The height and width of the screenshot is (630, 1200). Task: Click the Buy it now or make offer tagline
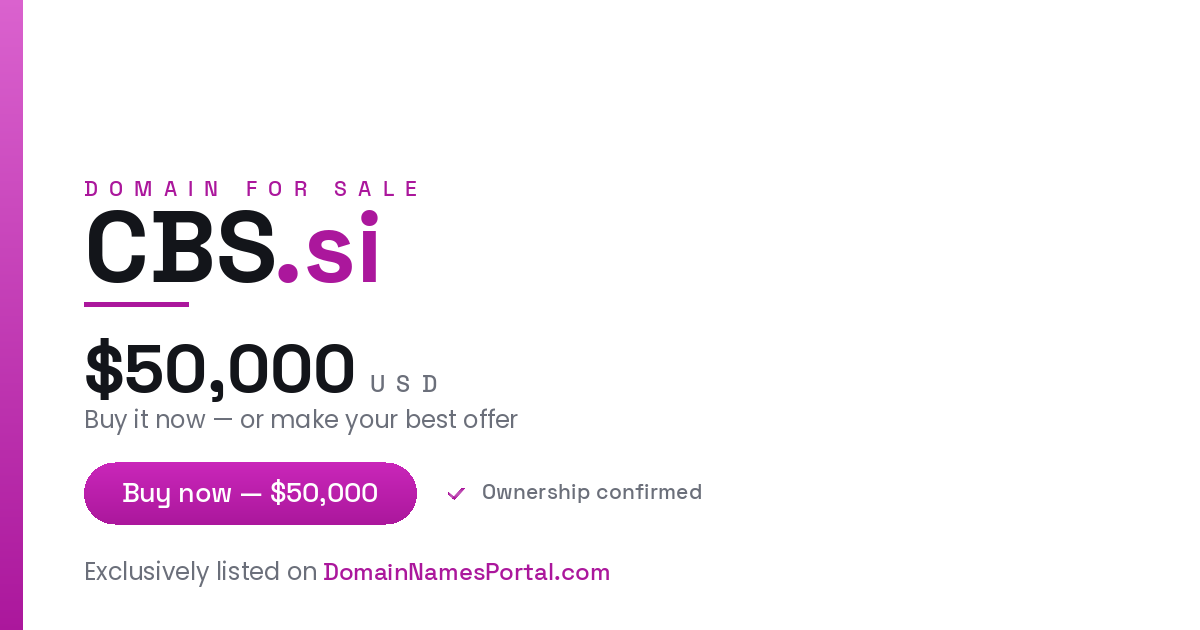[x=301, y=420]
